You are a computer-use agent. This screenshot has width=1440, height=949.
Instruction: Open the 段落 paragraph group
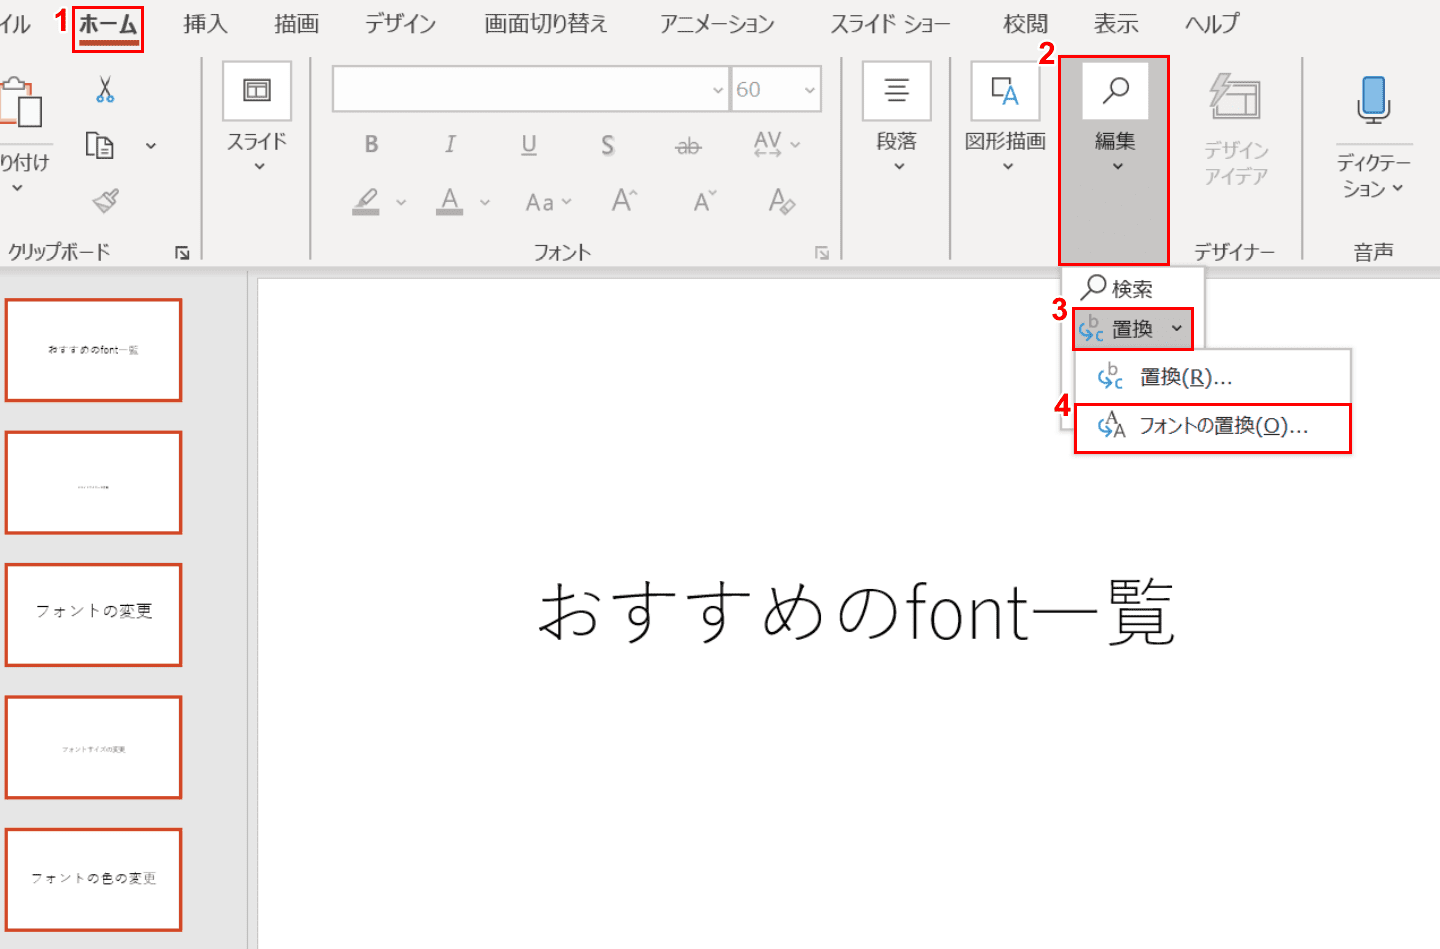click(897, 118)
